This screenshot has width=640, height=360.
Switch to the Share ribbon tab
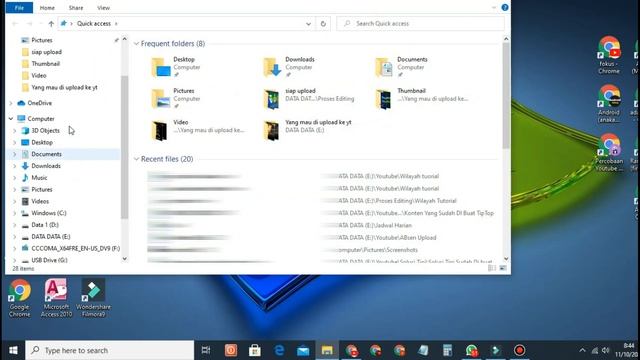coord(76,8)
